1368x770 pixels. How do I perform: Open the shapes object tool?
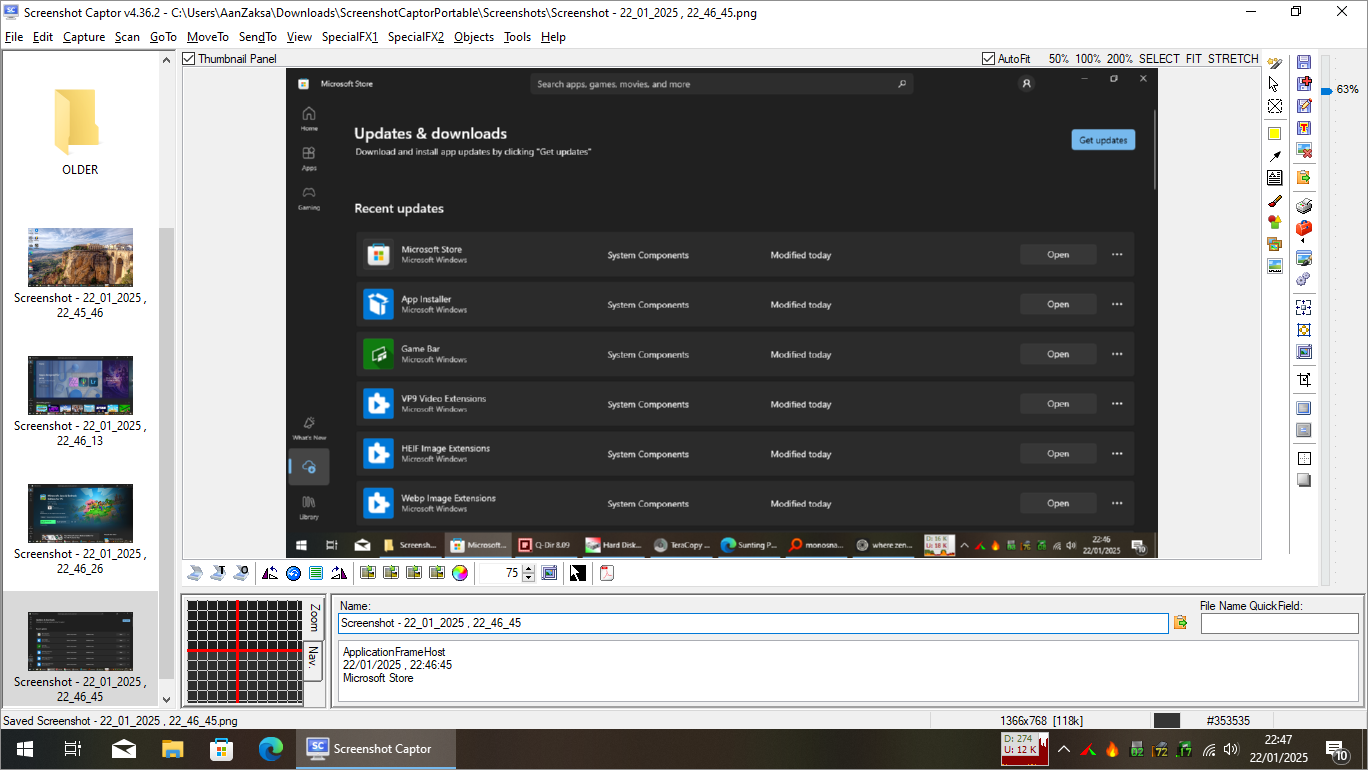[1274, 222]
